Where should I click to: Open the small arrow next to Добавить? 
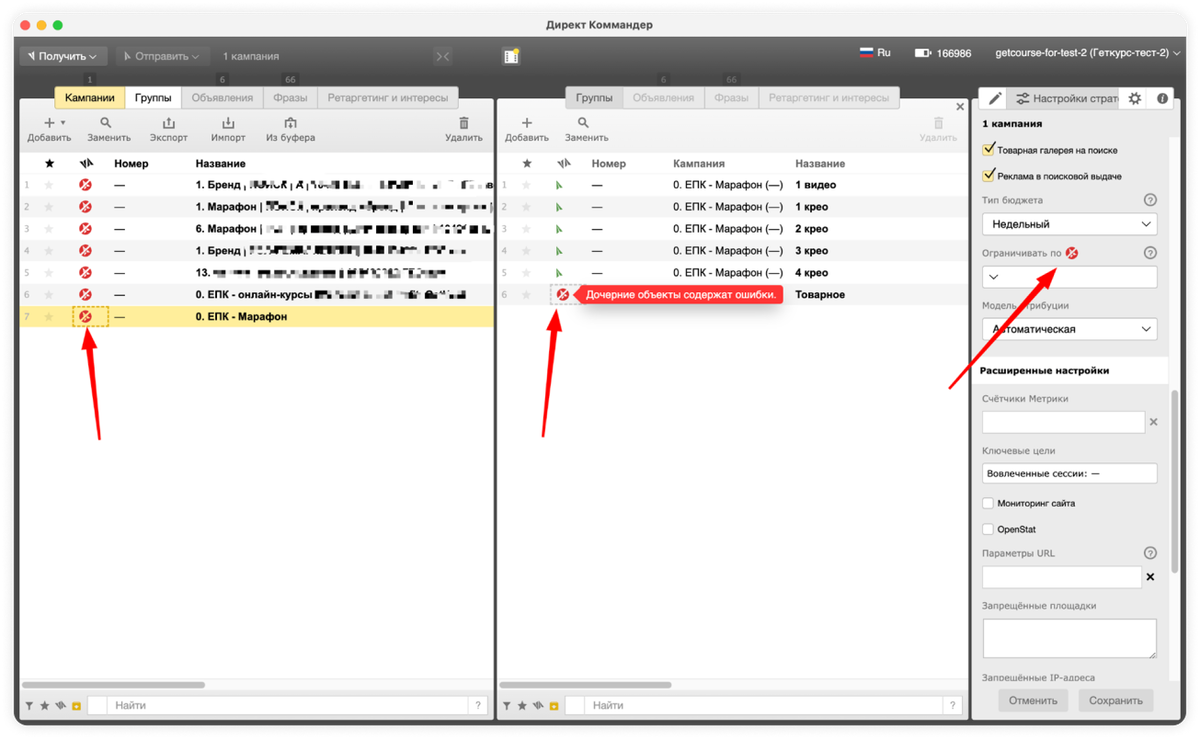(x=64, y=123)
